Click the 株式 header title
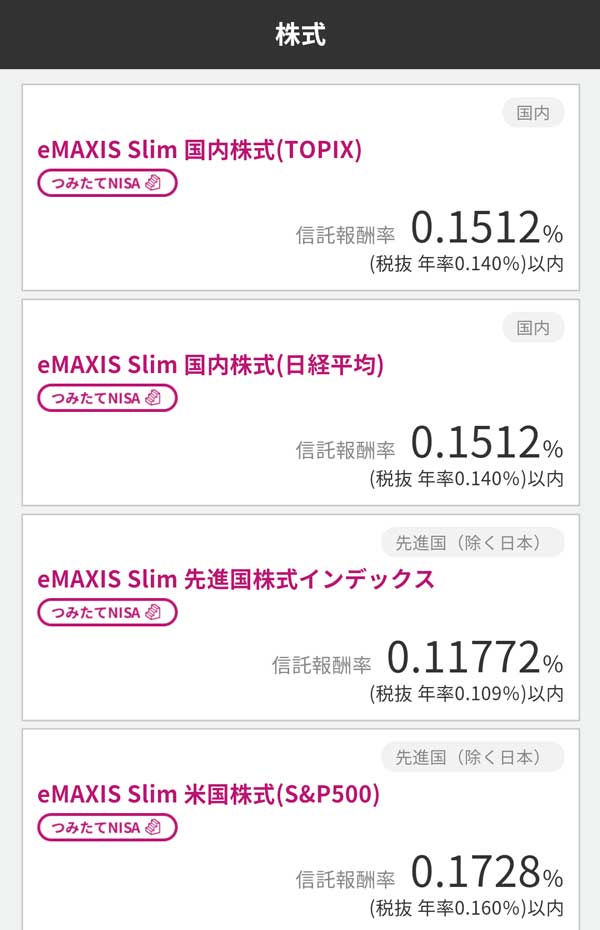The width and height of the screenshot is (600, 930). tap(300, 35)
